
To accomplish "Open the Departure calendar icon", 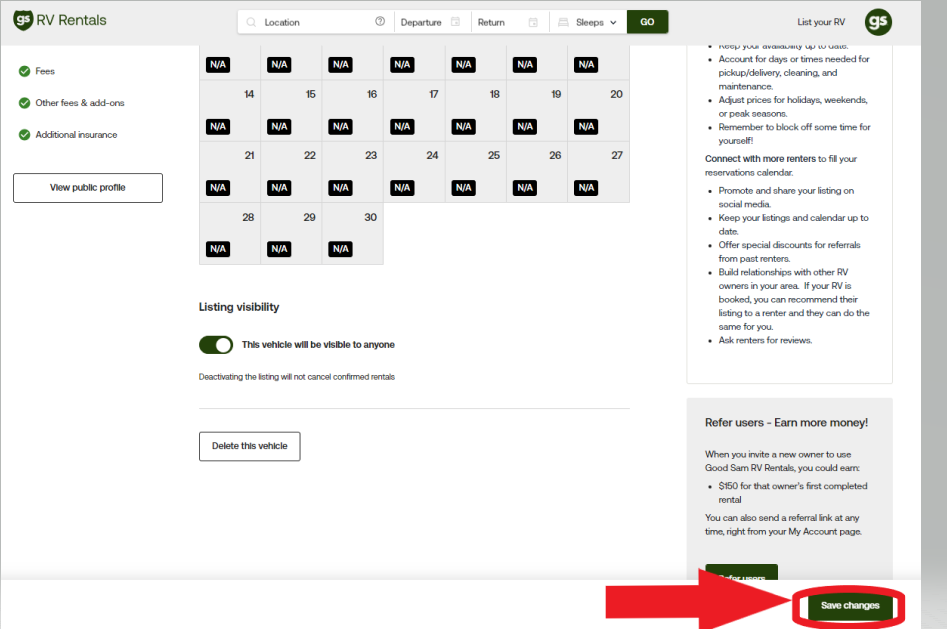I will click(456, 22).
